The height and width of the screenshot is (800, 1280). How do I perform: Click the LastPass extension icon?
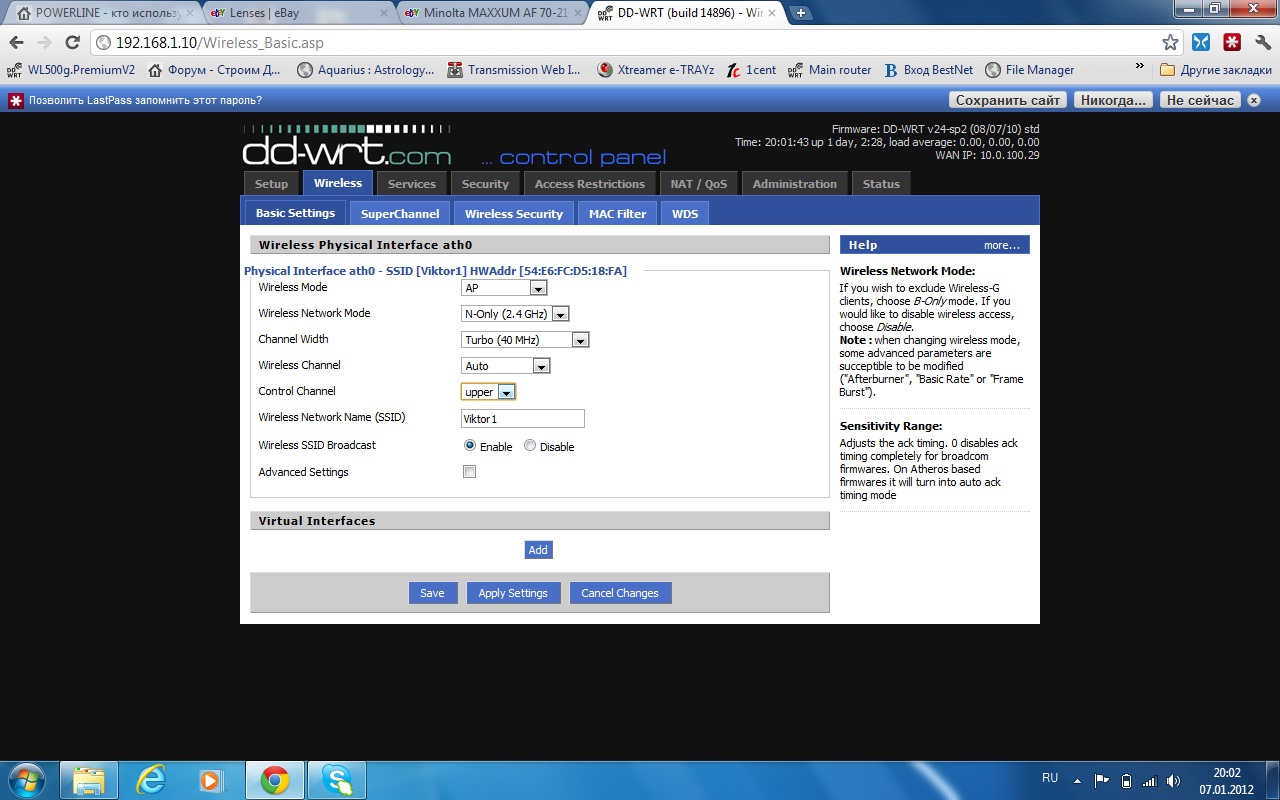1233,43
